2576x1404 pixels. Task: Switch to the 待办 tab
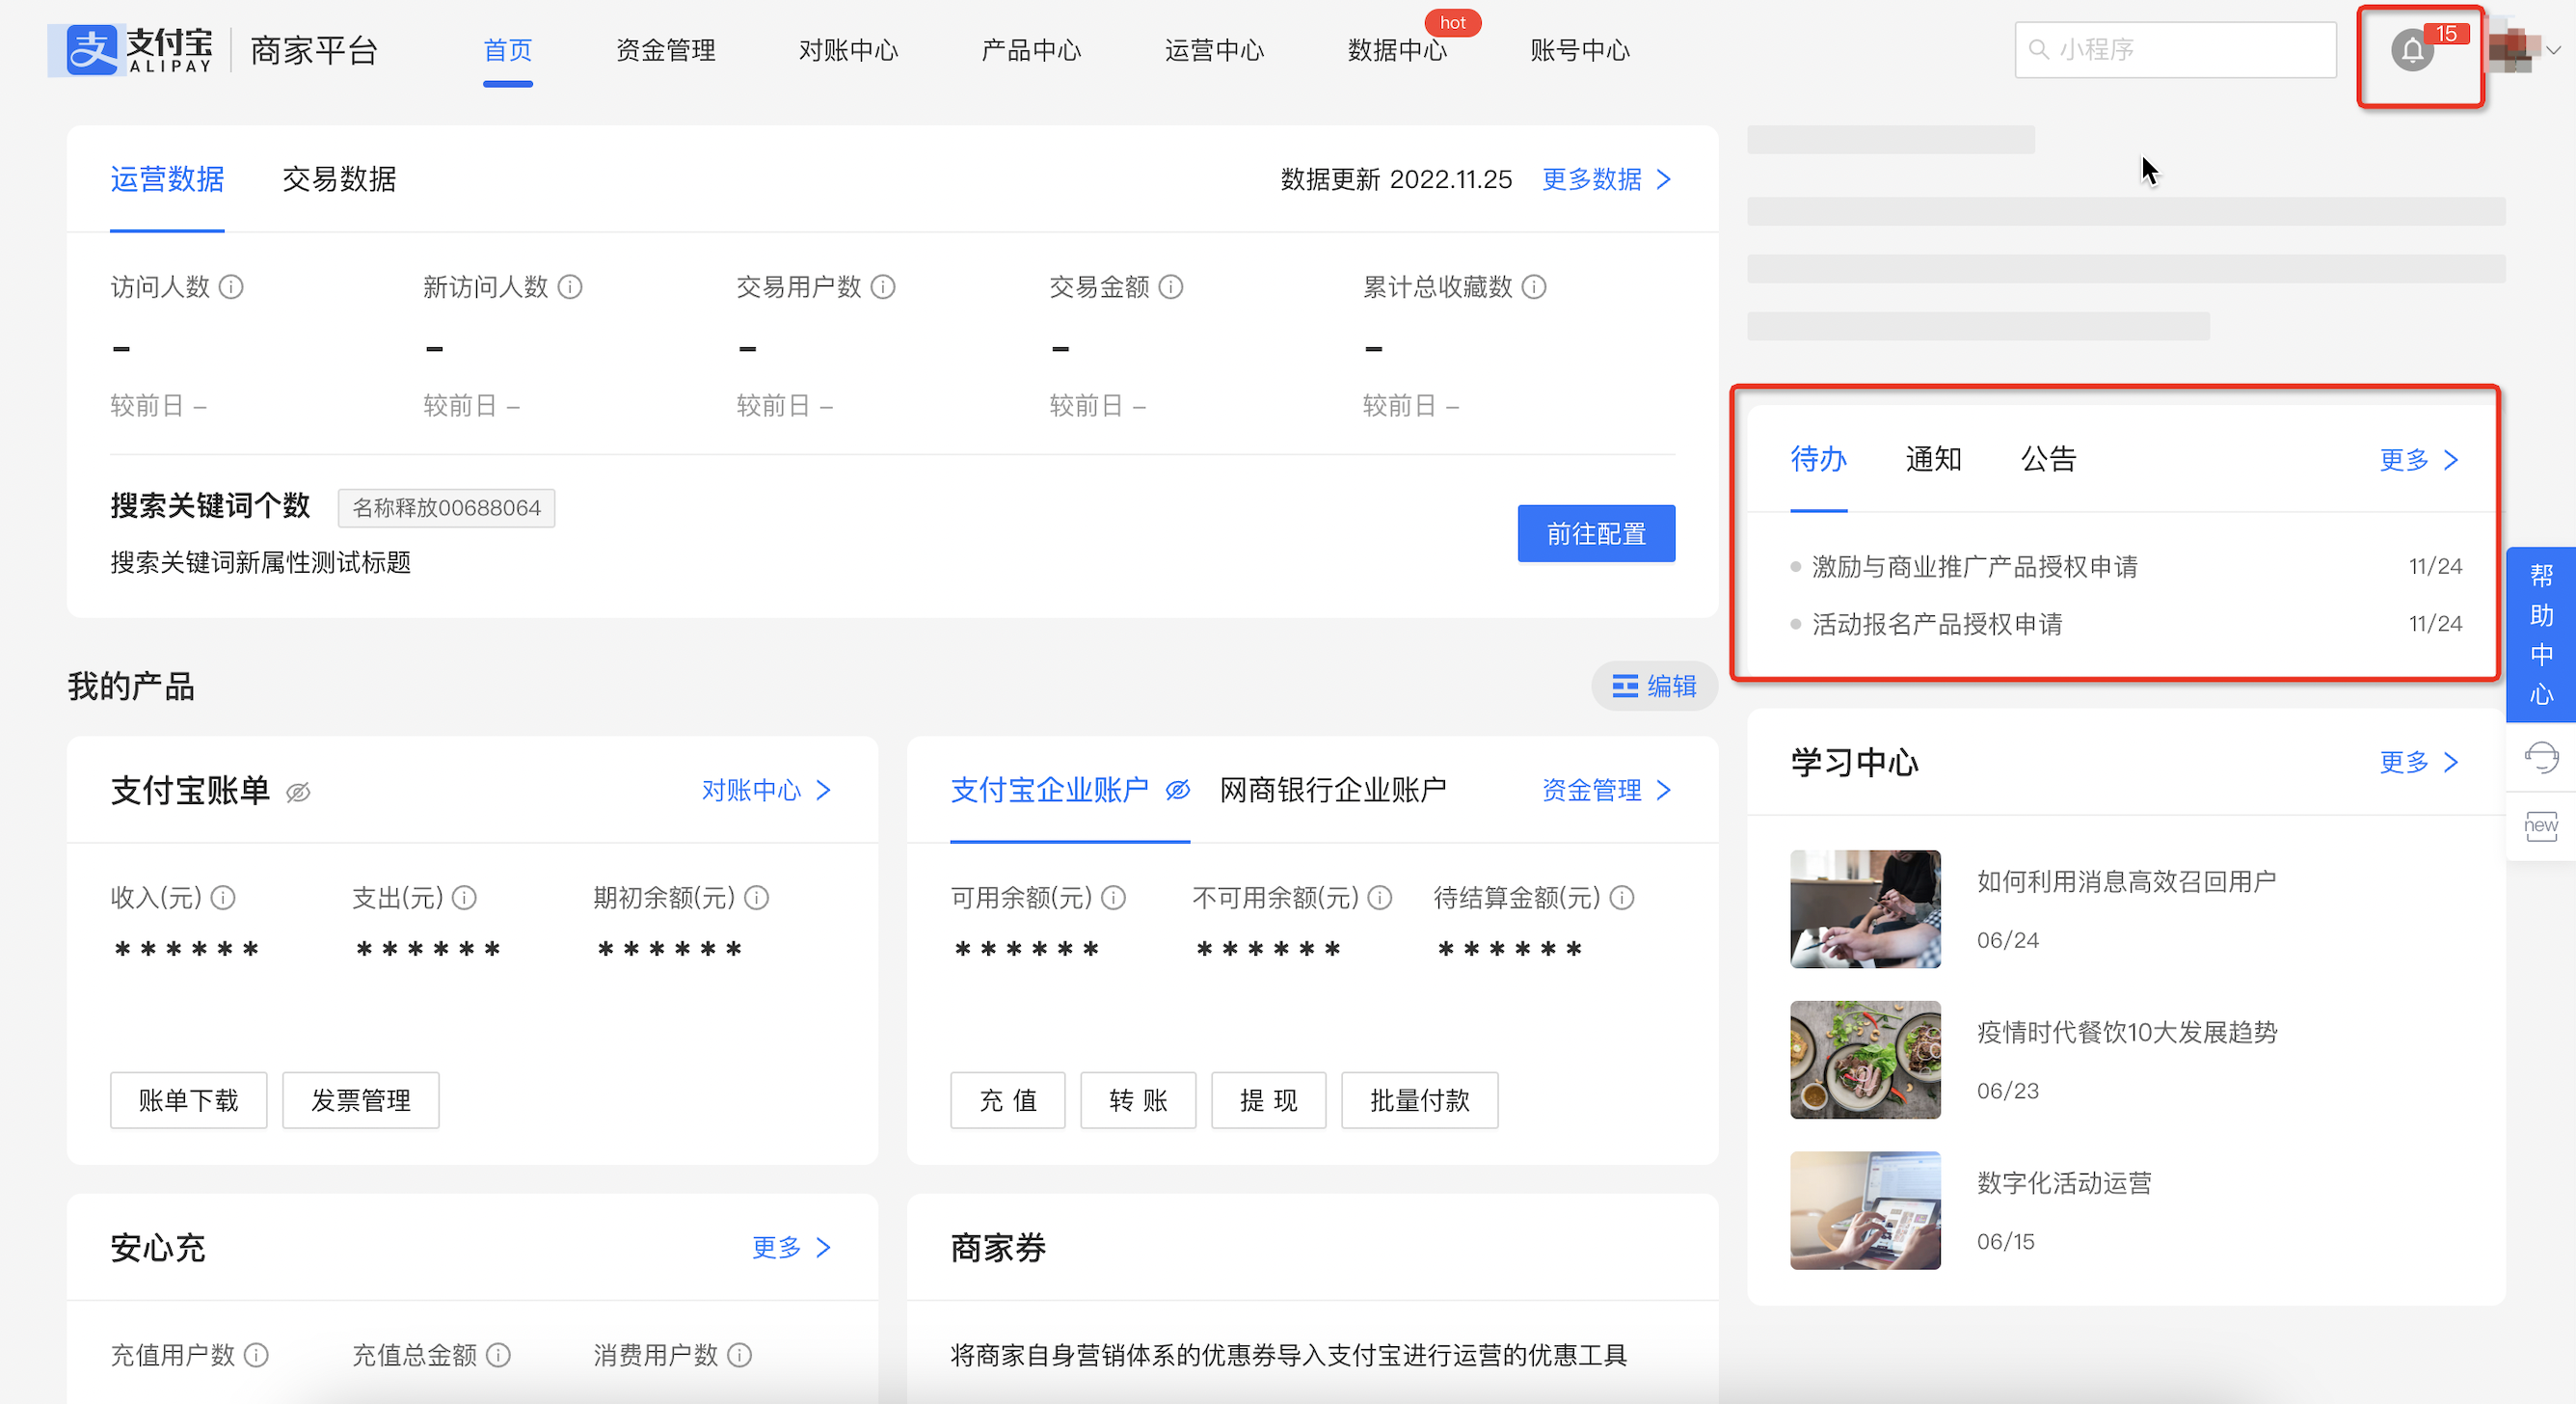pos(1818,459)
